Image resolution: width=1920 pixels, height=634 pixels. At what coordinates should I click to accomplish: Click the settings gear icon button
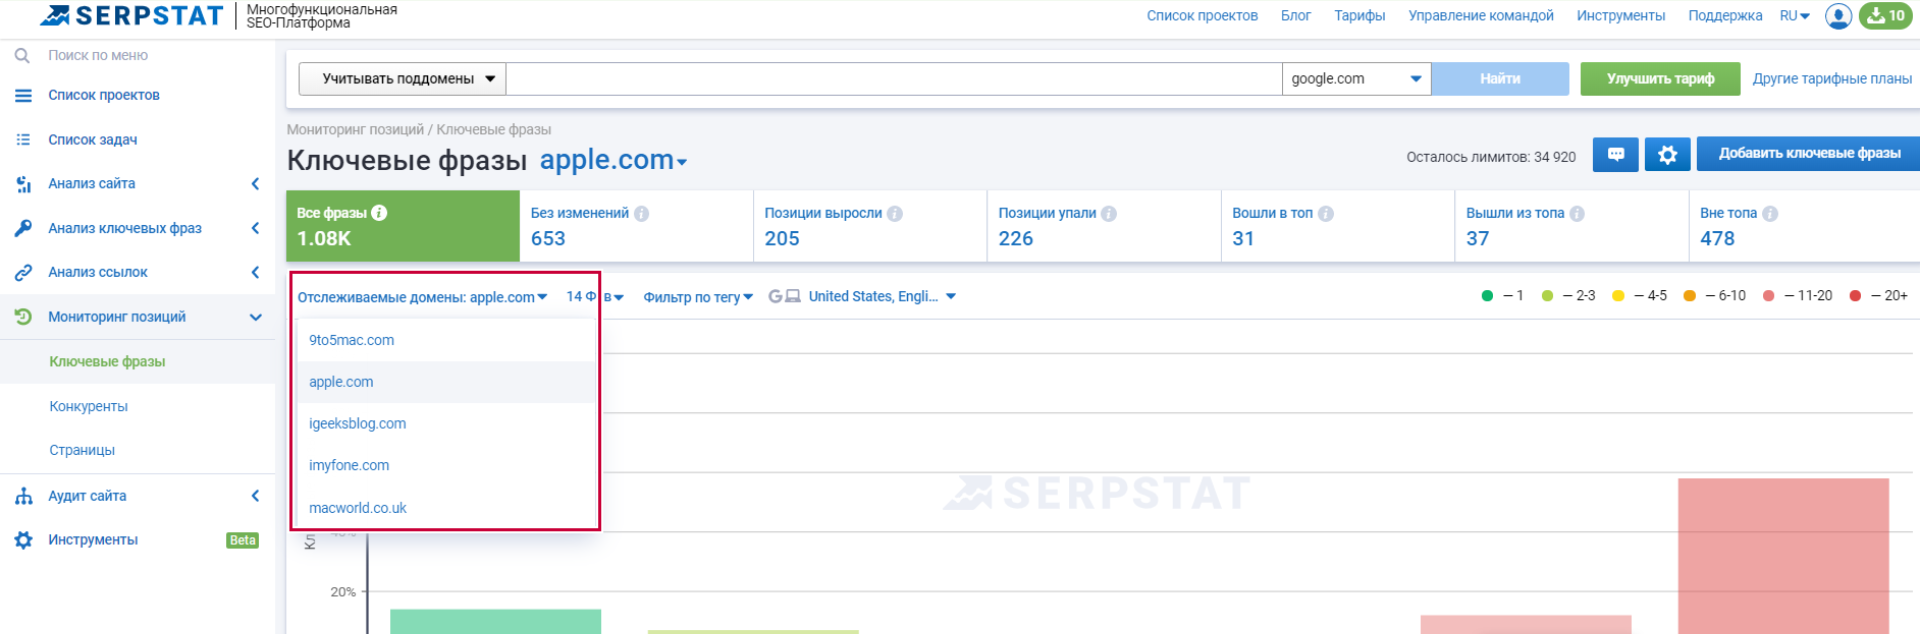pyautogui.click(x=1667, y=154)
